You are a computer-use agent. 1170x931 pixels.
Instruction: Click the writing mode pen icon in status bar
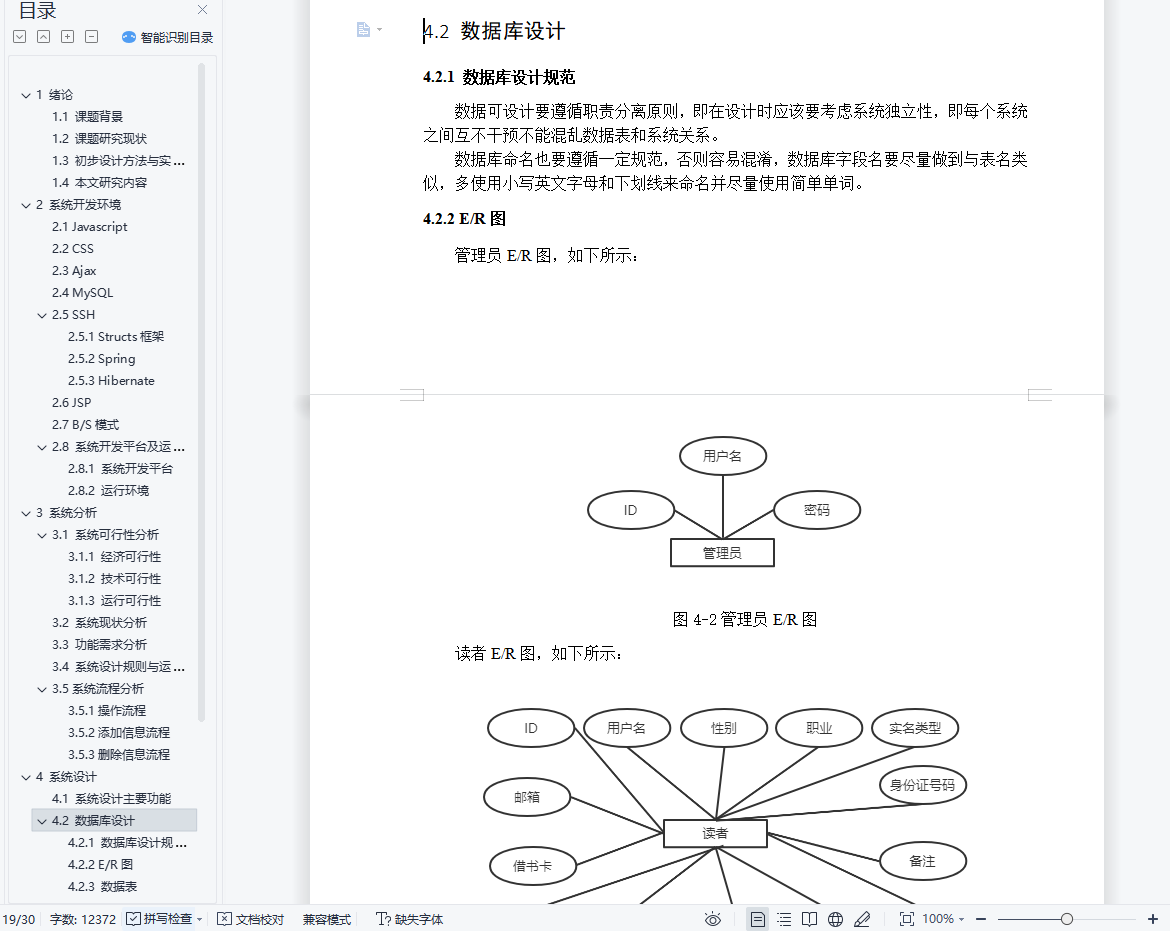pyautogui.click(x=862, y=919)
